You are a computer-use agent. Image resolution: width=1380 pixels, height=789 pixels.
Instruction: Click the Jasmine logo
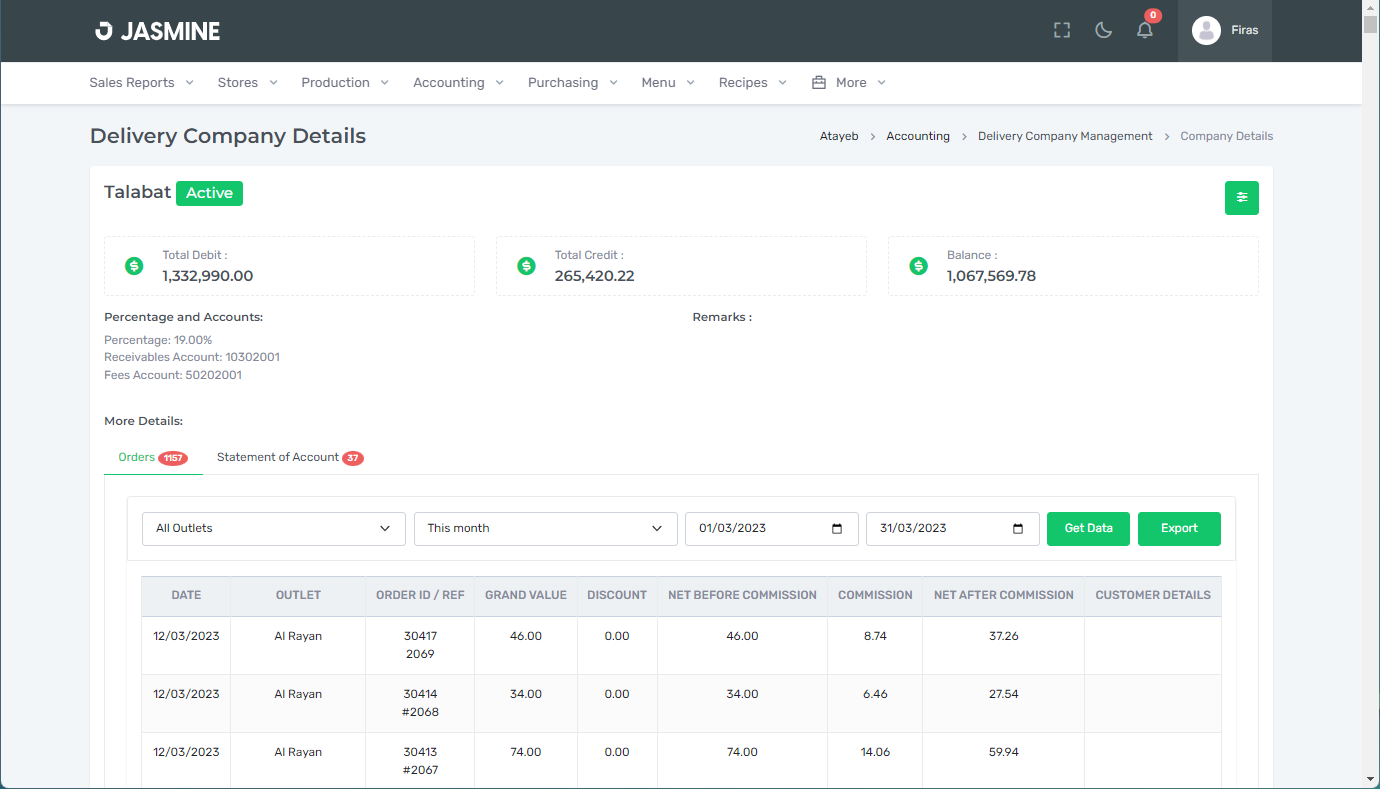point(158,31)
